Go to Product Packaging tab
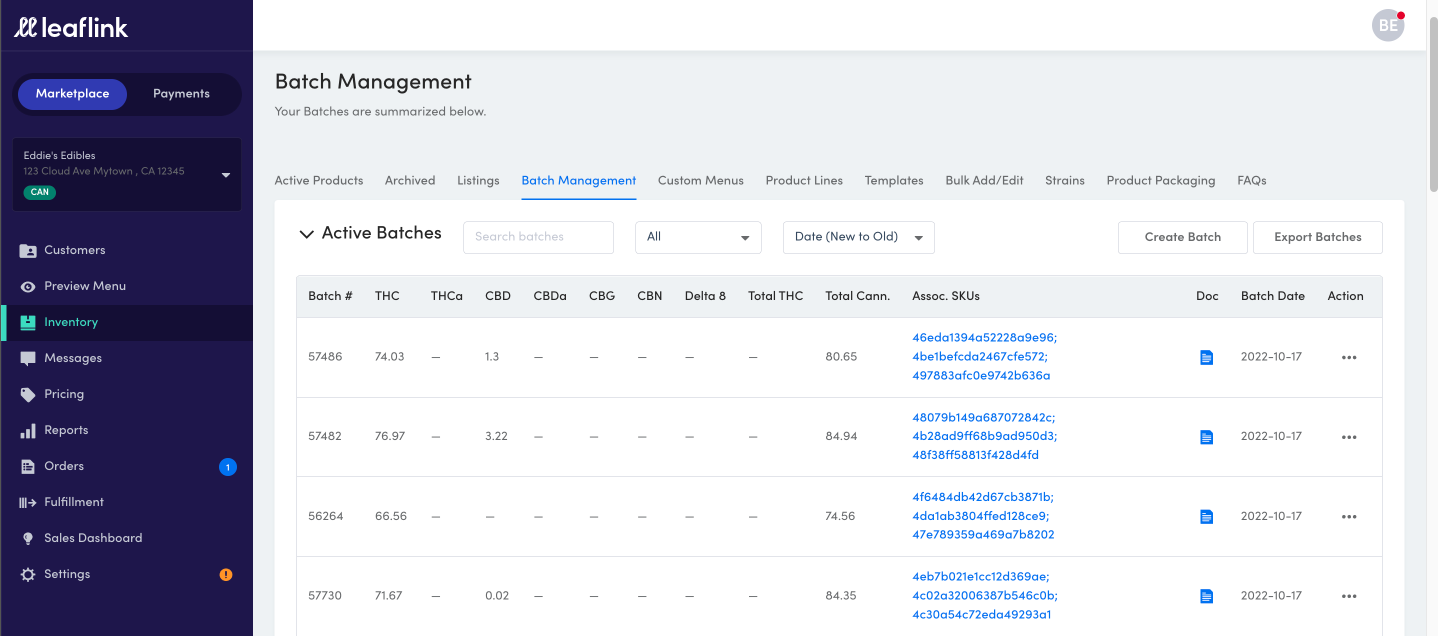Screen dimensions: 1438x636 (x=1161, y=181)
